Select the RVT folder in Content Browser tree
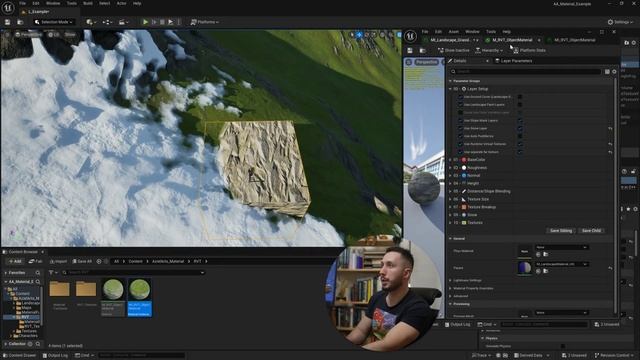Image resolution: width=640 pixels, height=360 pixels. (24, 317)
